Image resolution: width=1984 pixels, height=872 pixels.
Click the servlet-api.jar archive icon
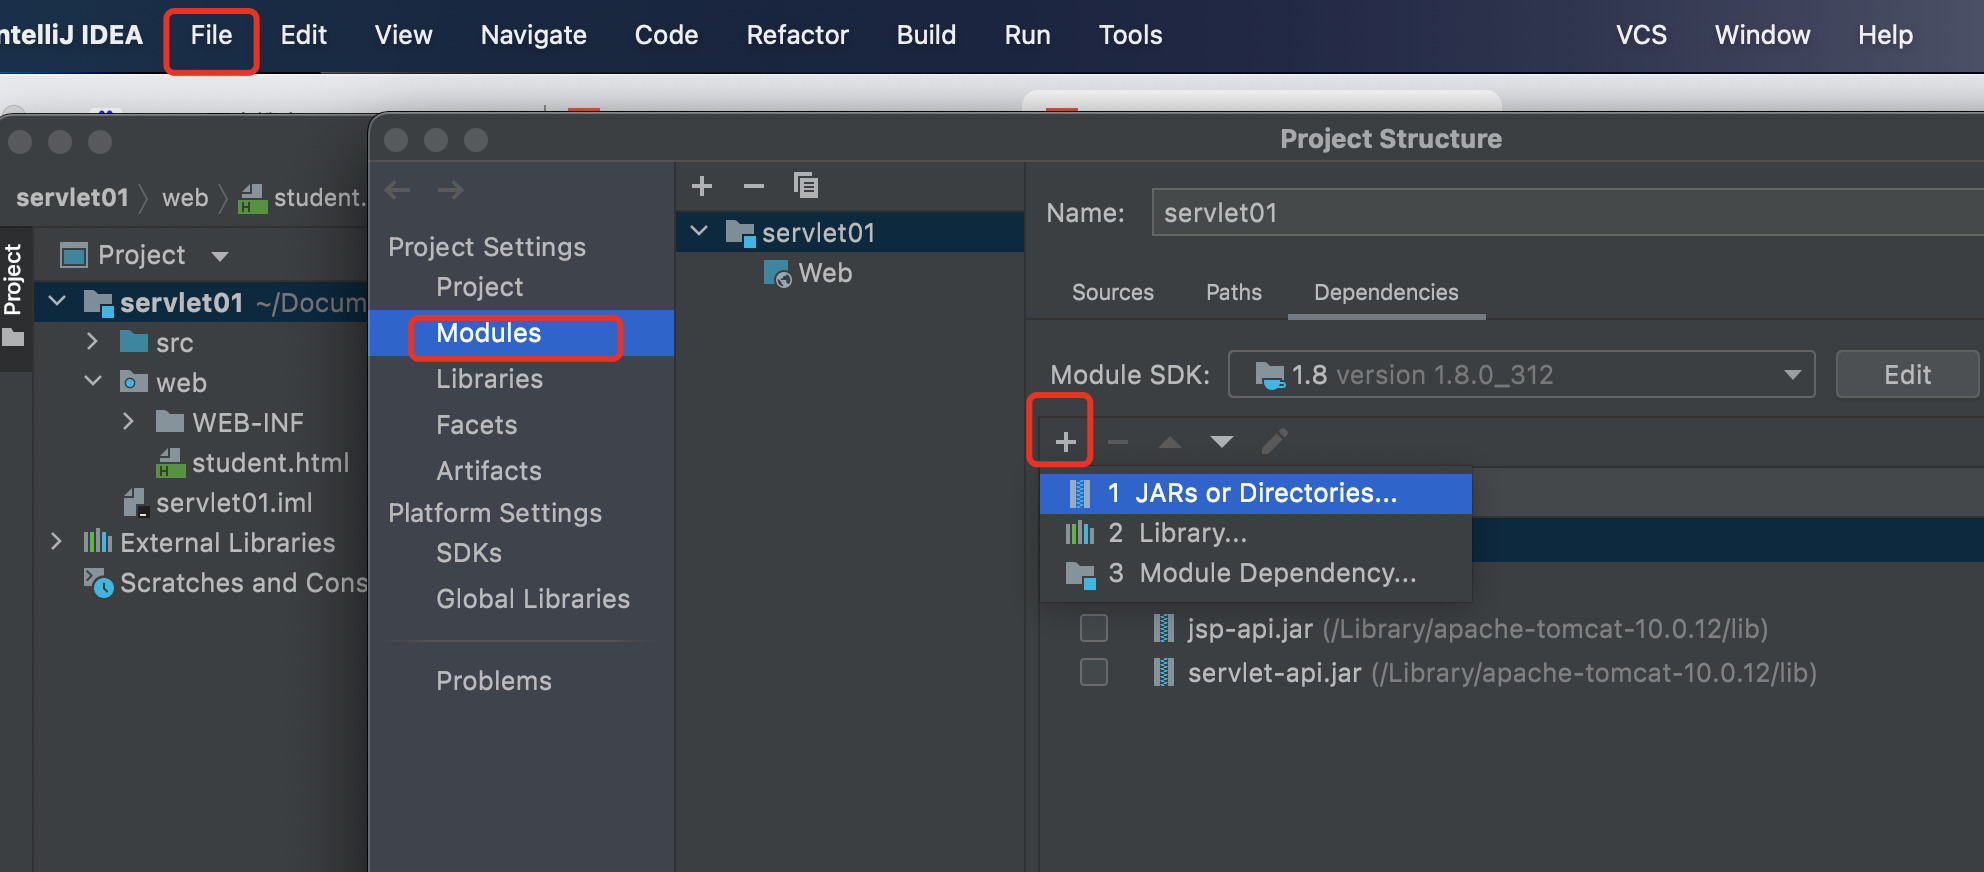click(1163, 673)
